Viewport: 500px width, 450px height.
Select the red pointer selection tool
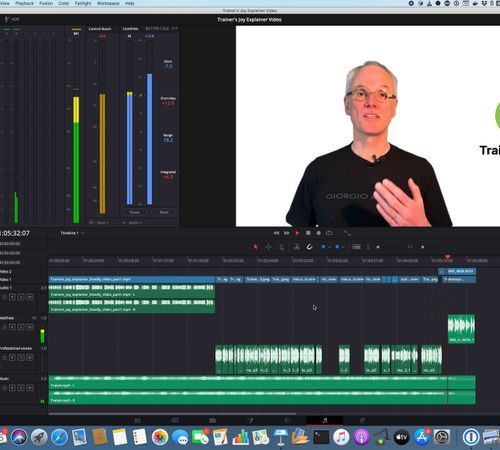[256, 247]
